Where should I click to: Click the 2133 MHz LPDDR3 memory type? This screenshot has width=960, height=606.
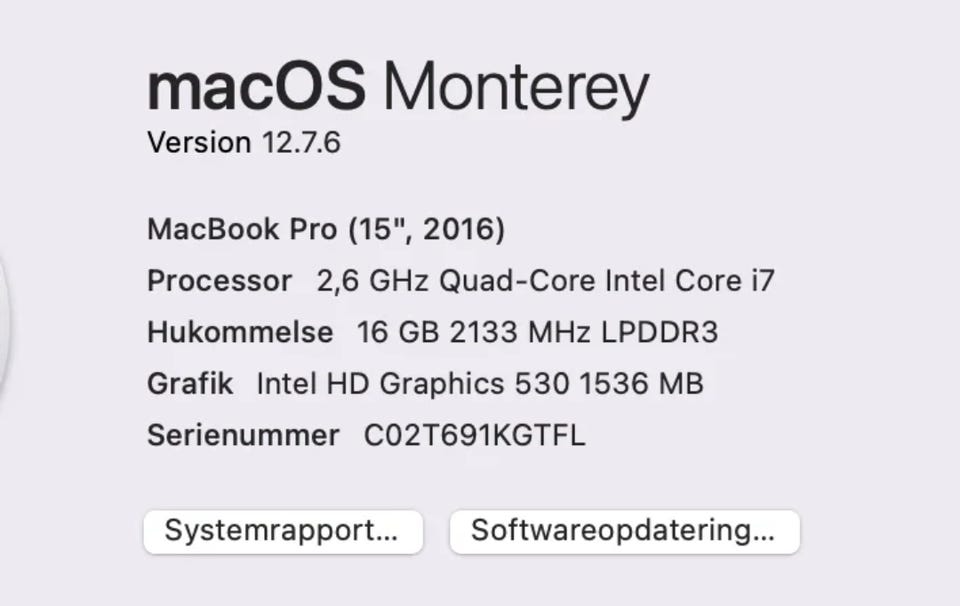coord(584,332)
